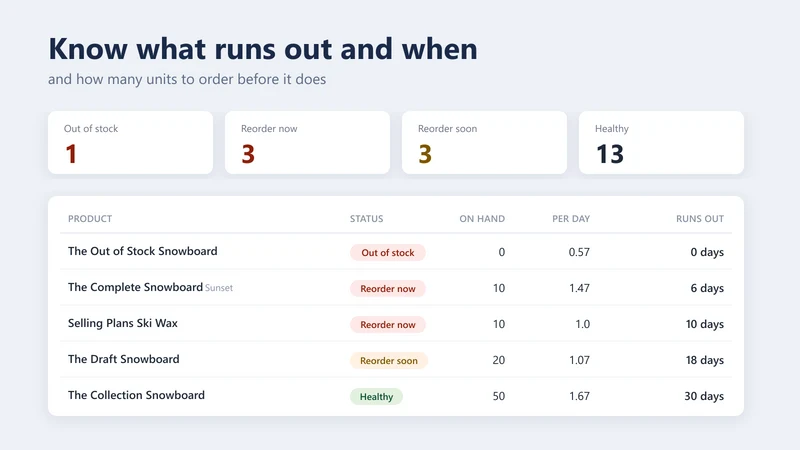
Task: Open The Collection Snowboard product
Action: (x=136, y=395)
